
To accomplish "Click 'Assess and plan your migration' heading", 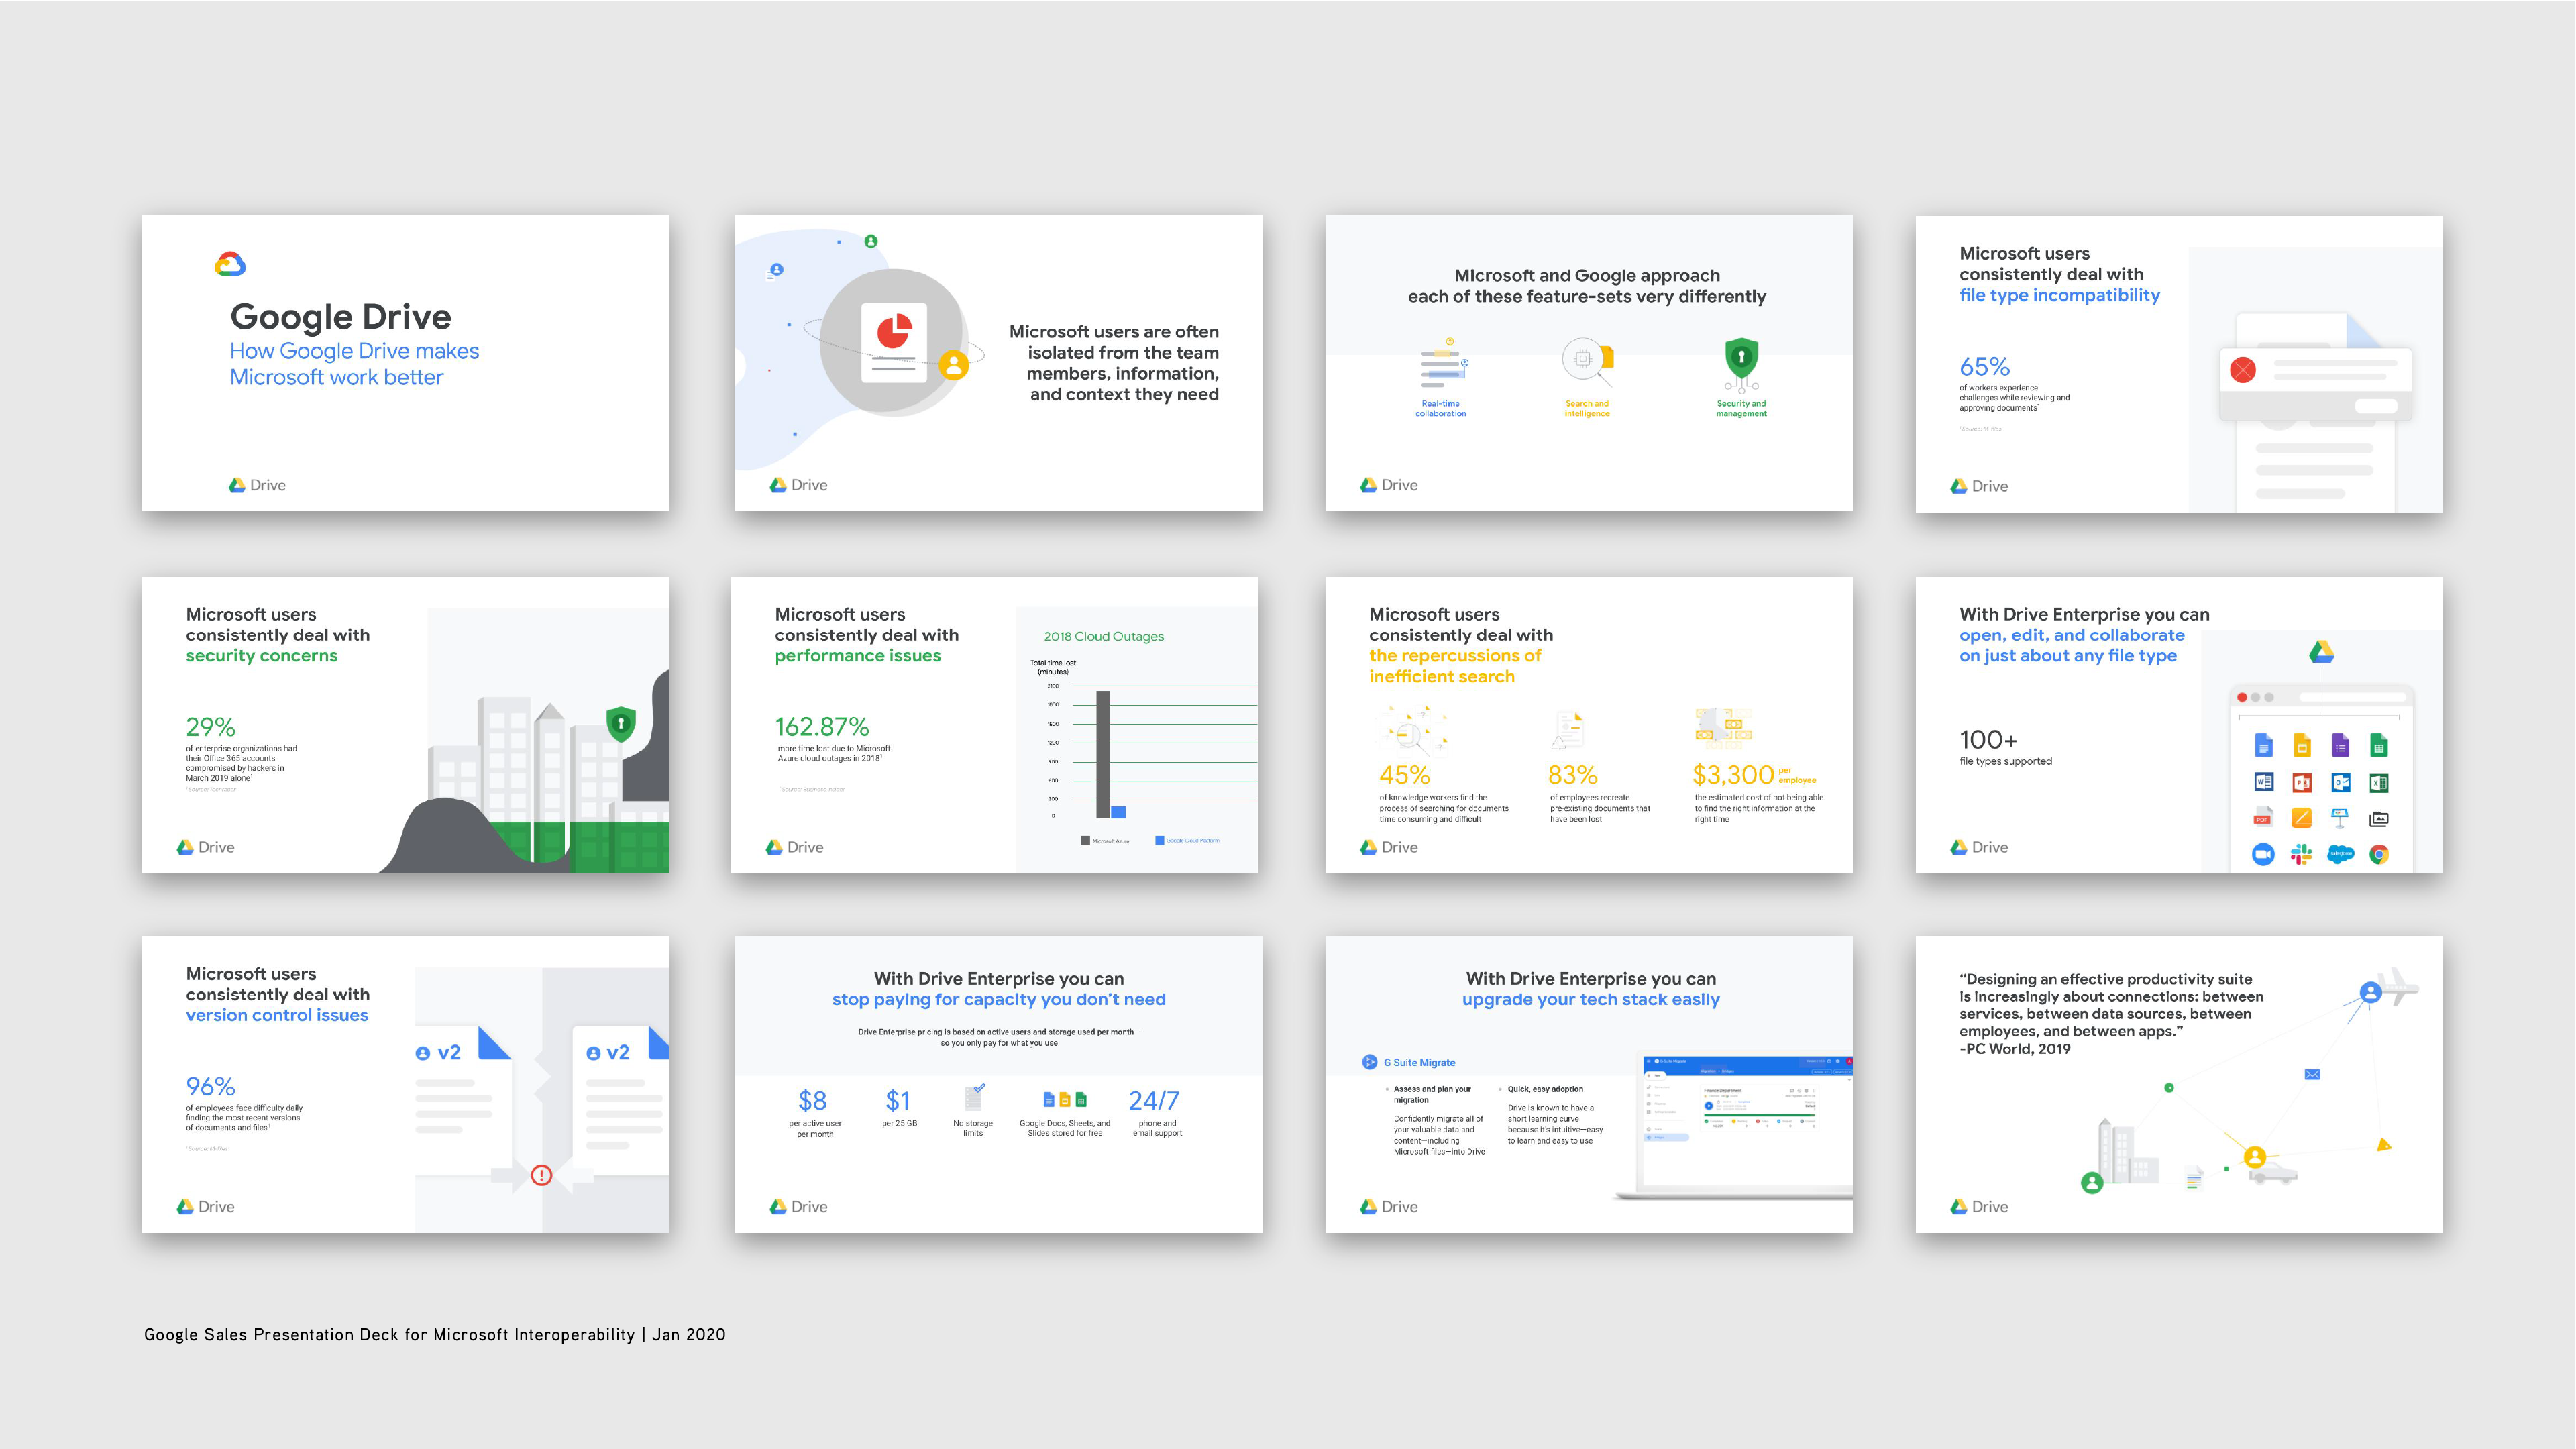I will coord(1432,1094).
